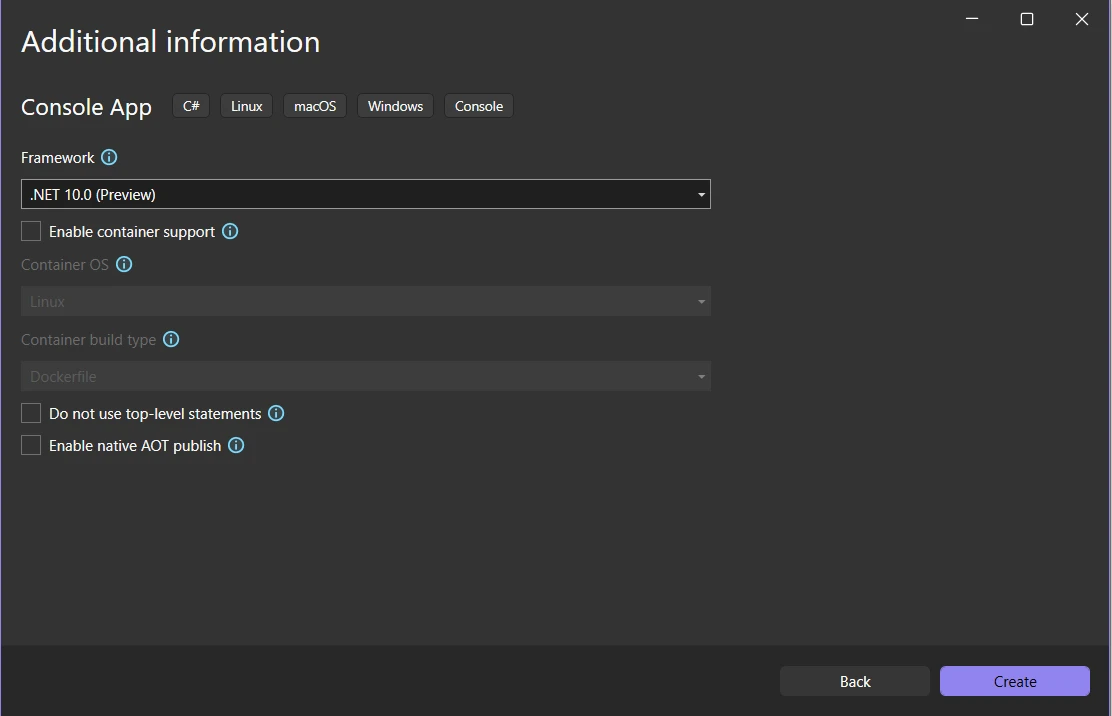
Task: Close the Additional information dialog
Action: pos(1081,19)
